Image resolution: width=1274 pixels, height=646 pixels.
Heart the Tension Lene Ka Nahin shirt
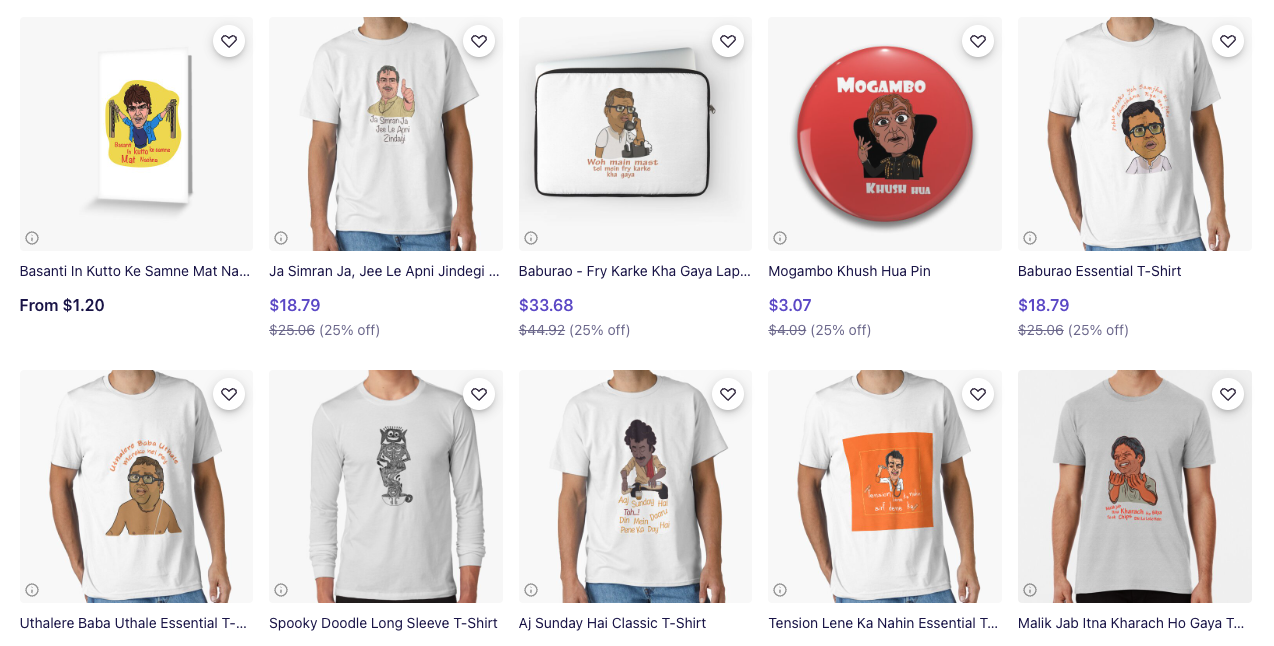point(978,394)
